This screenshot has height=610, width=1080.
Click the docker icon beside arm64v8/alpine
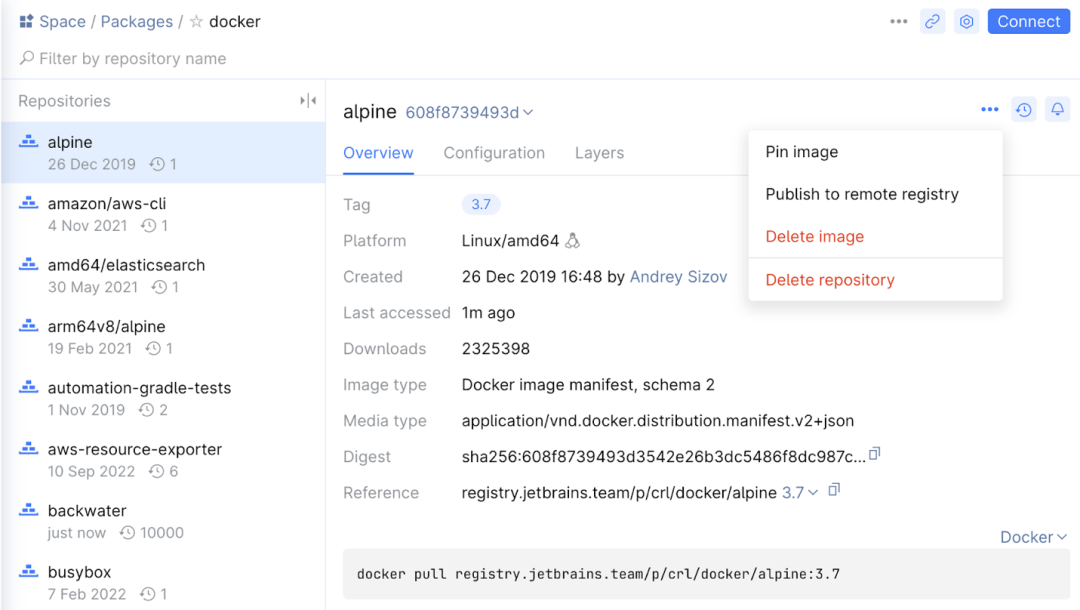point(28,325)
